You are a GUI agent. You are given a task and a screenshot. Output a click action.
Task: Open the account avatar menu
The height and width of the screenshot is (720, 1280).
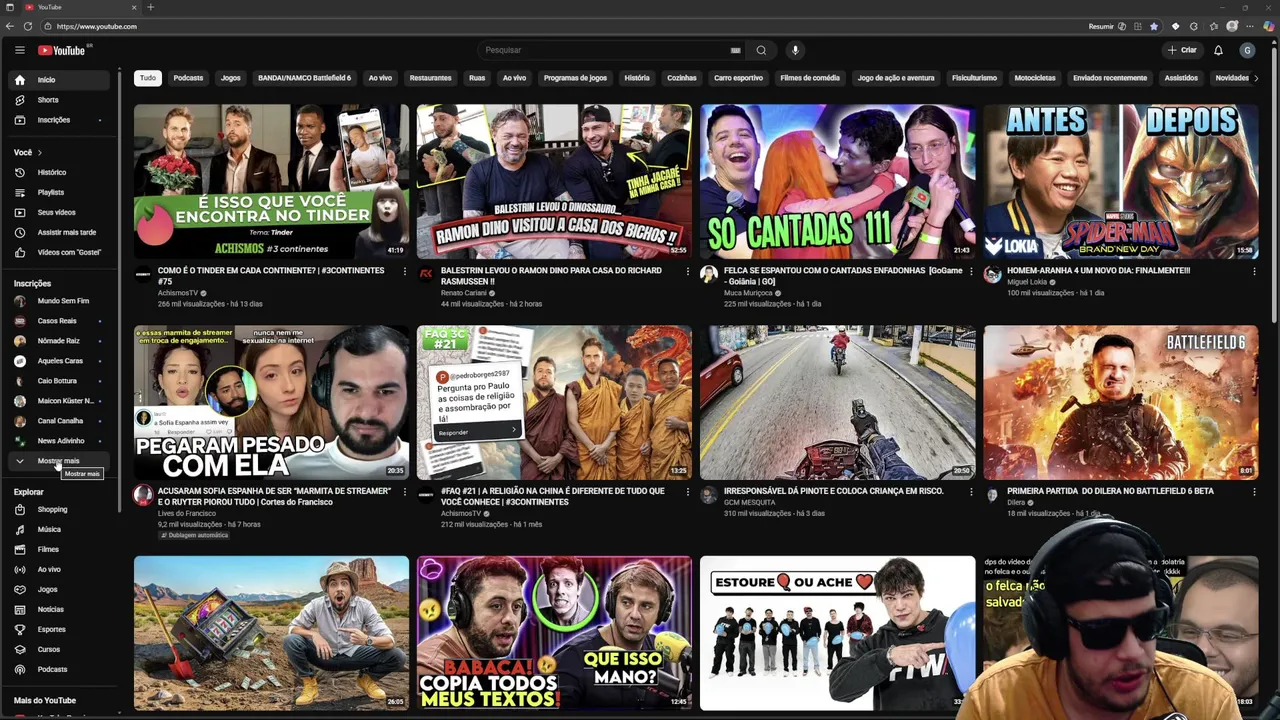[1246, 50]
